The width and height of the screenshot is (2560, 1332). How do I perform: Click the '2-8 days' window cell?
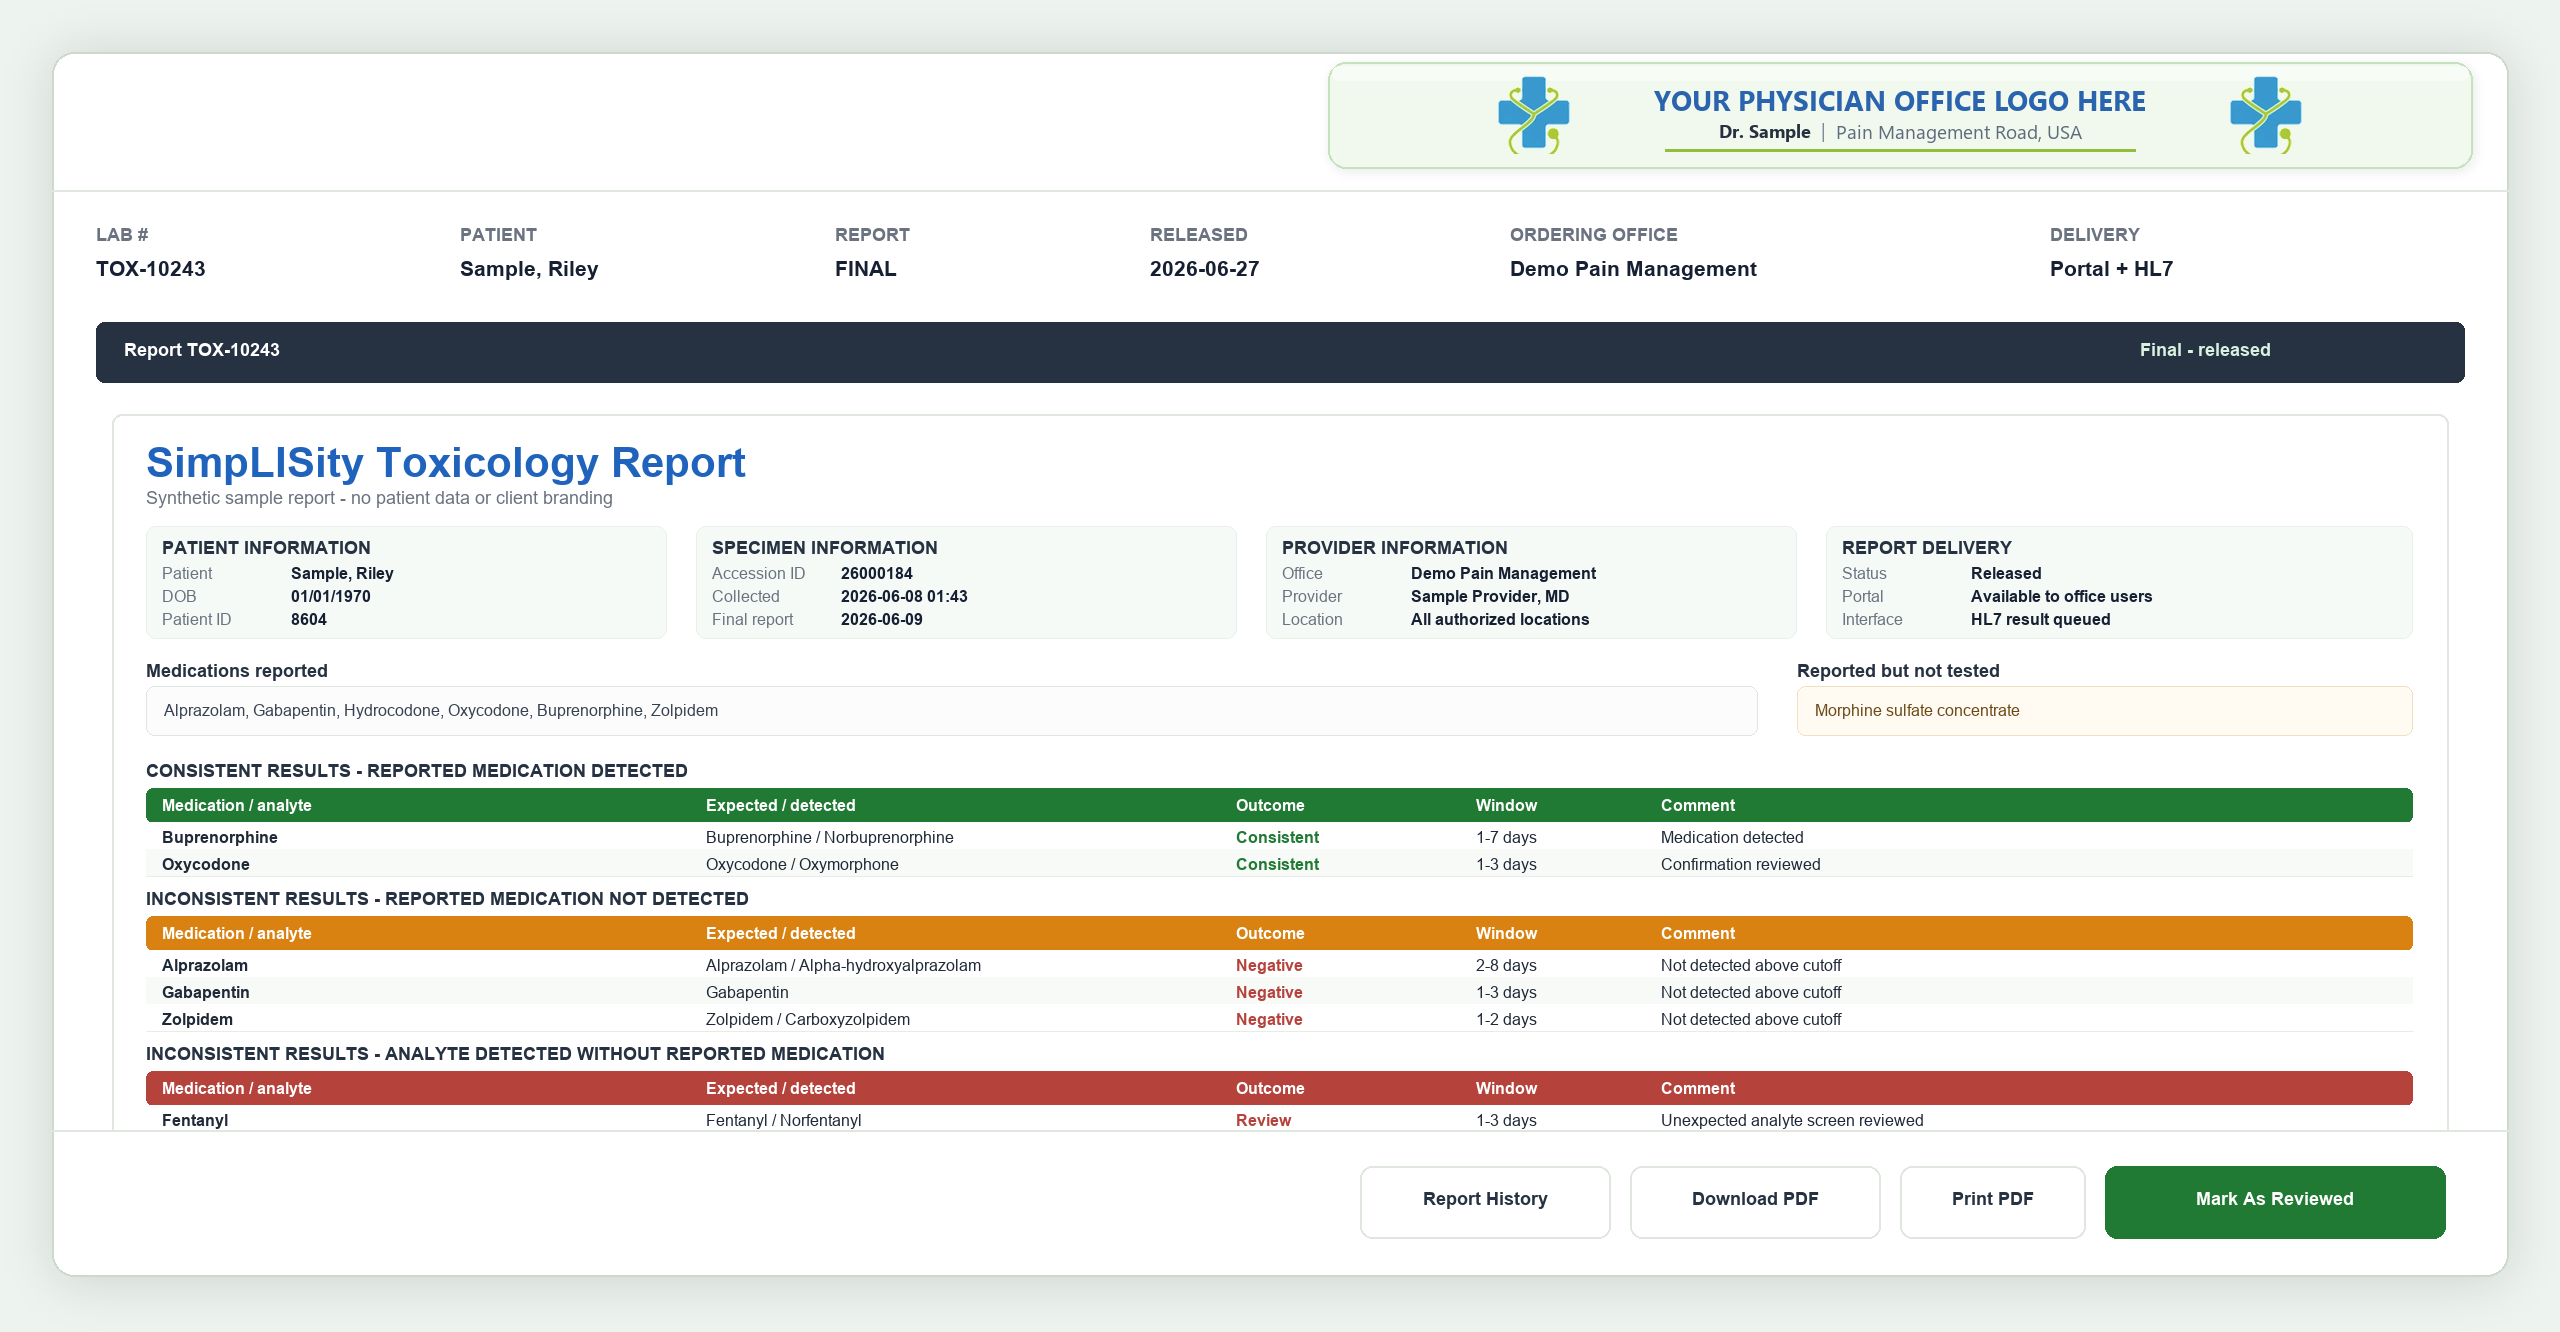(1506, 965)
